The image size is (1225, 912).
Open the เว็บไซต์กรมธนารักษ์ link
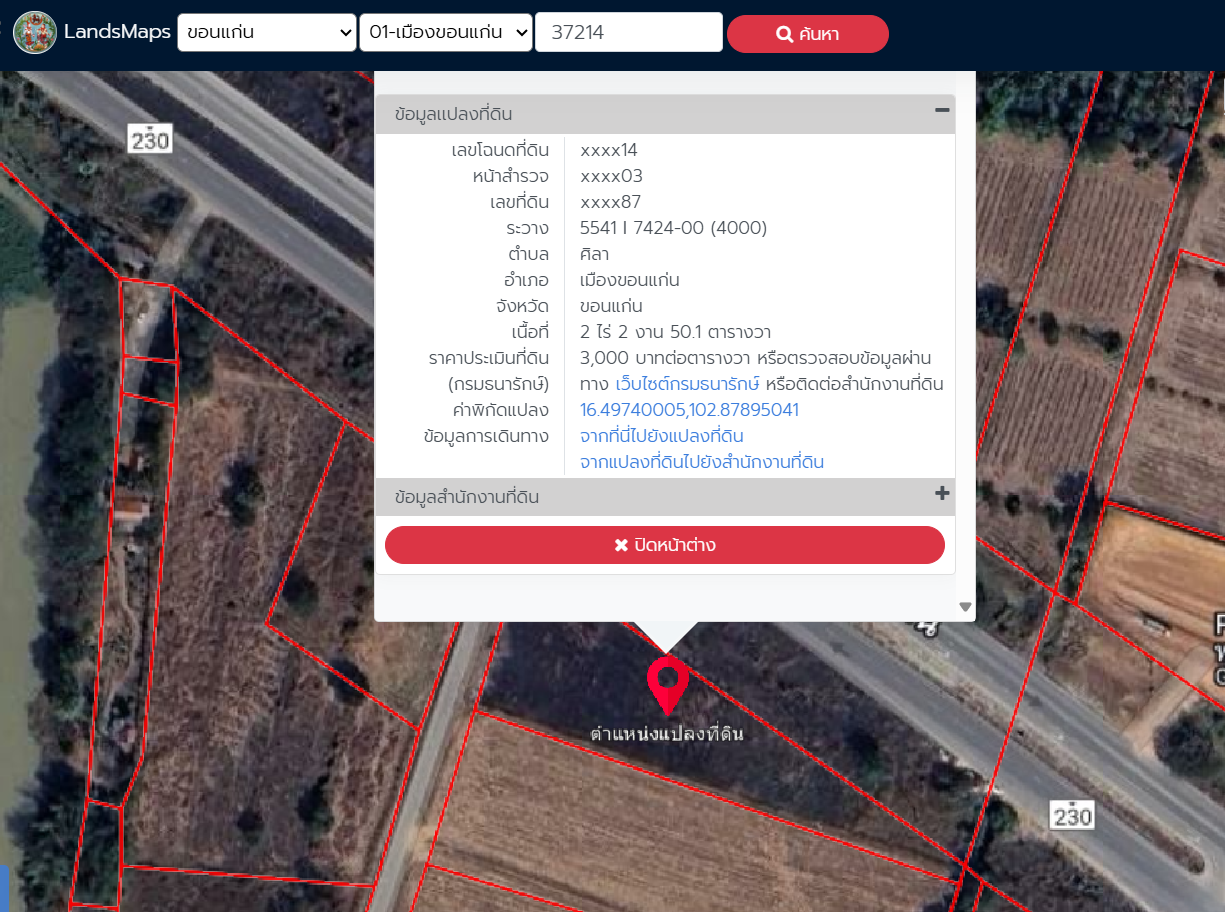(688, 384)
